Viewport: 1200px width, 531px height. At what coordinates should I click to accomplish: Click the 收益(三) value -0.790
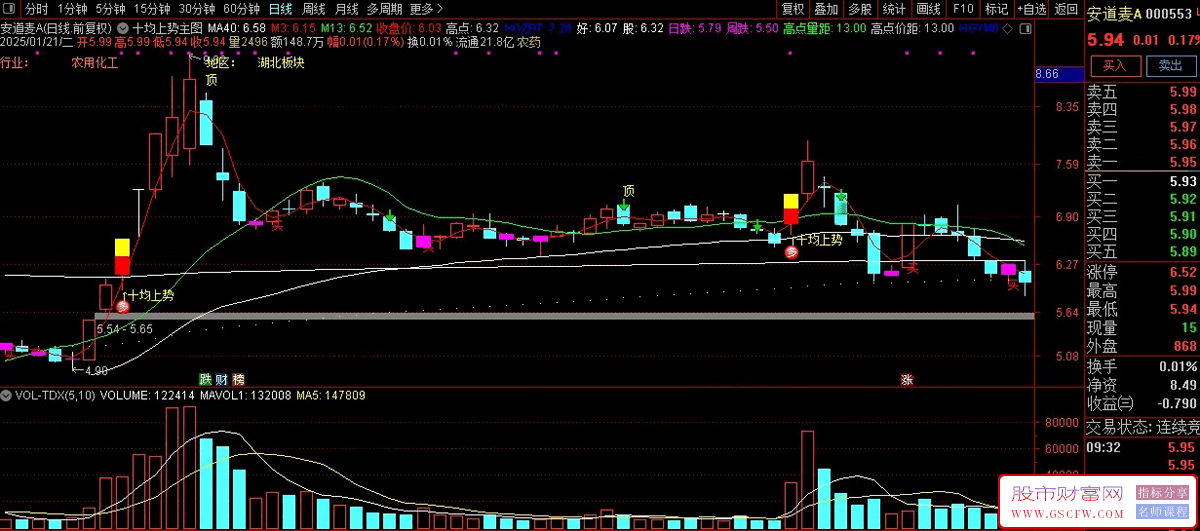pyautogui.click(x=1177, y=403)
